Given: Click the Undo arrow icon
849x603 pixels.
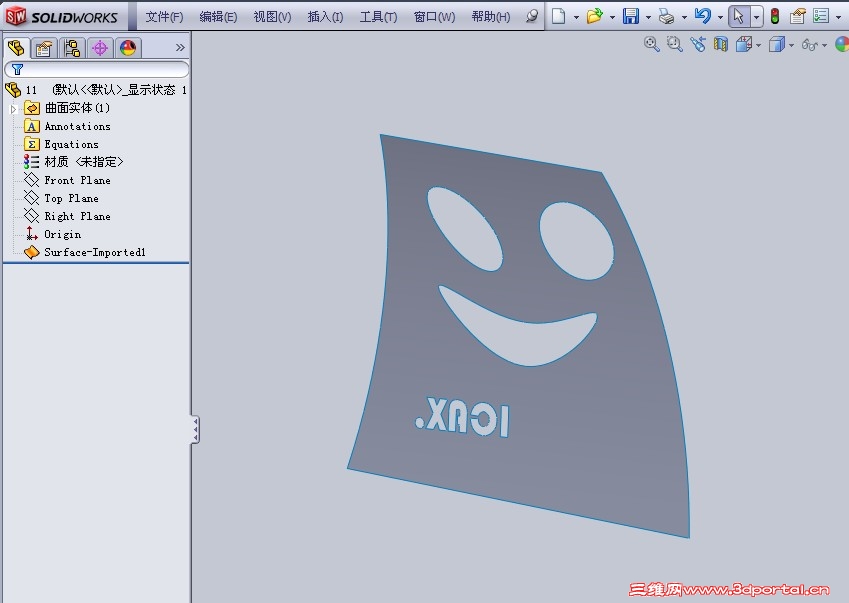Looking at the screenshot, I should [702, 16].
